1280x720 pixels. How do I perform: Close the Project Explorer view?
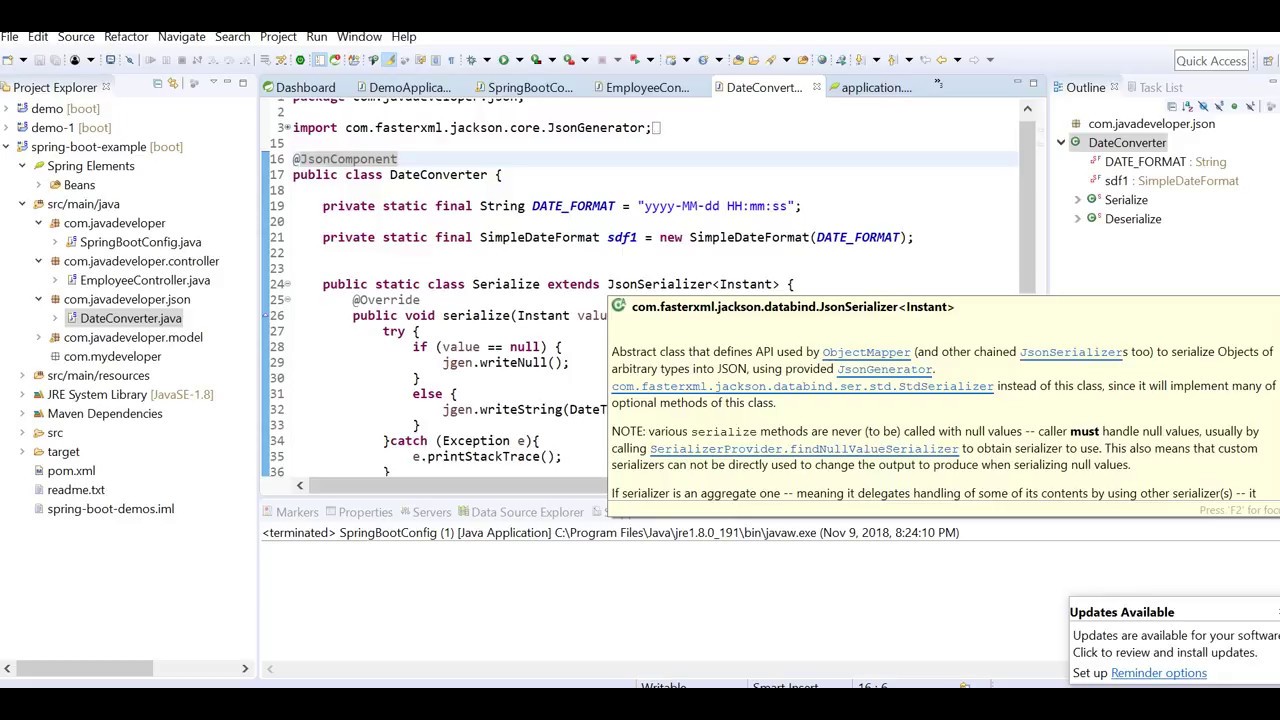coord(105,87)
